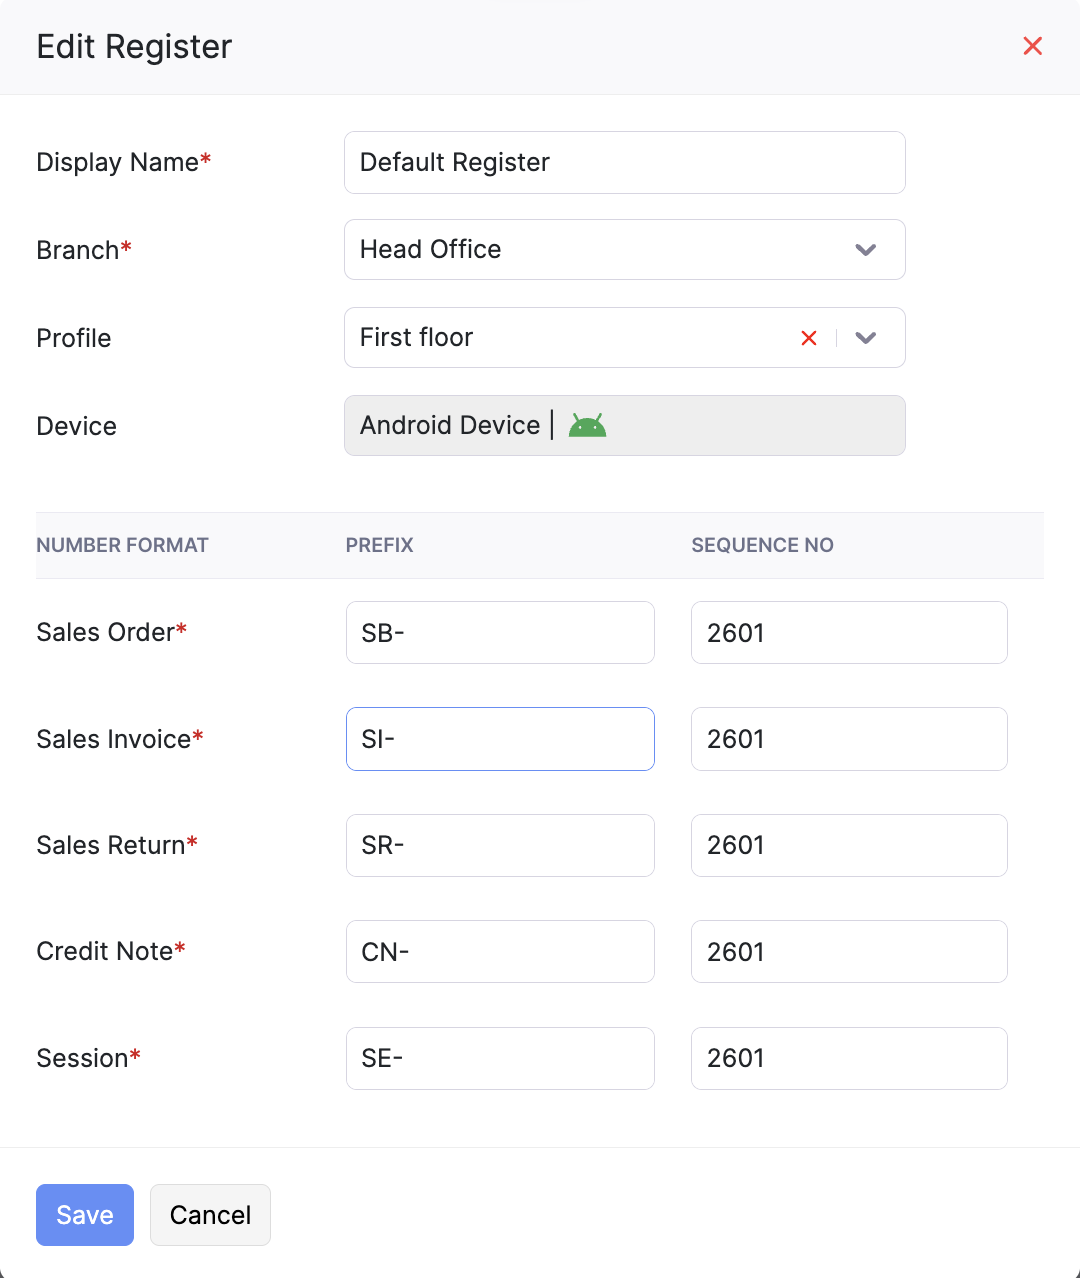Edit the Display Name field
Image resolution: width=1080 pixels, height=1278 pixels.
[x=624, y=163]
